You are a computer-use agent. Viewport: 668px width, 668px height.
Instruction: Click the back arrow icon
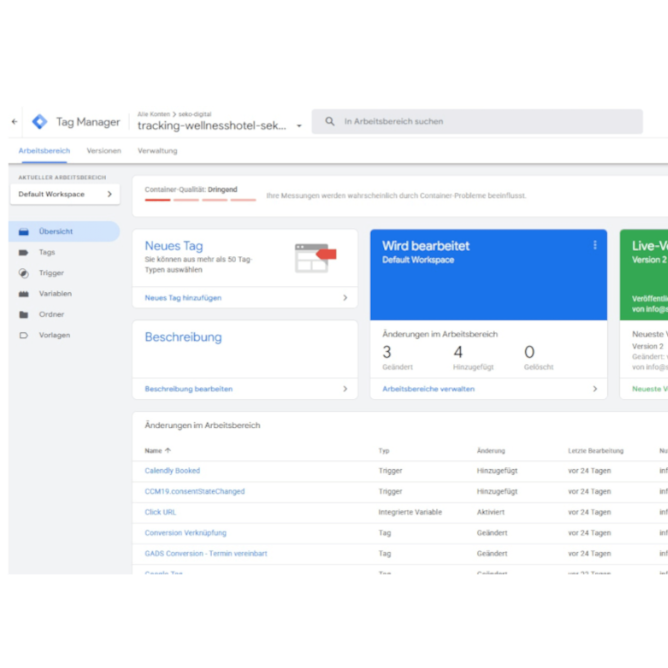[14, 122]
